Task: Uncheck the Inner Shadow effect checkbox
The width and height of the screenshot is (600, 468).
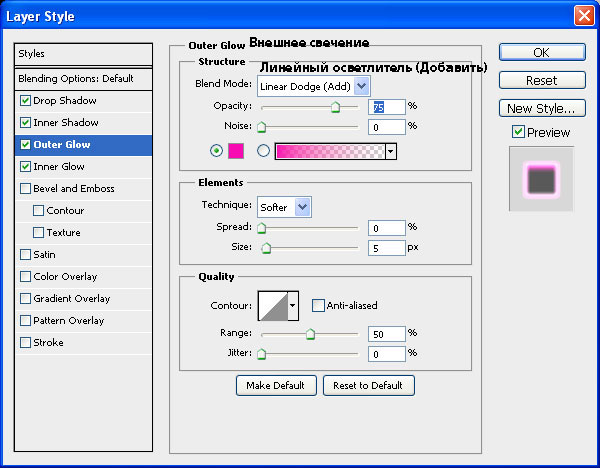Action: pyautogui.click(x=25, y=122)
